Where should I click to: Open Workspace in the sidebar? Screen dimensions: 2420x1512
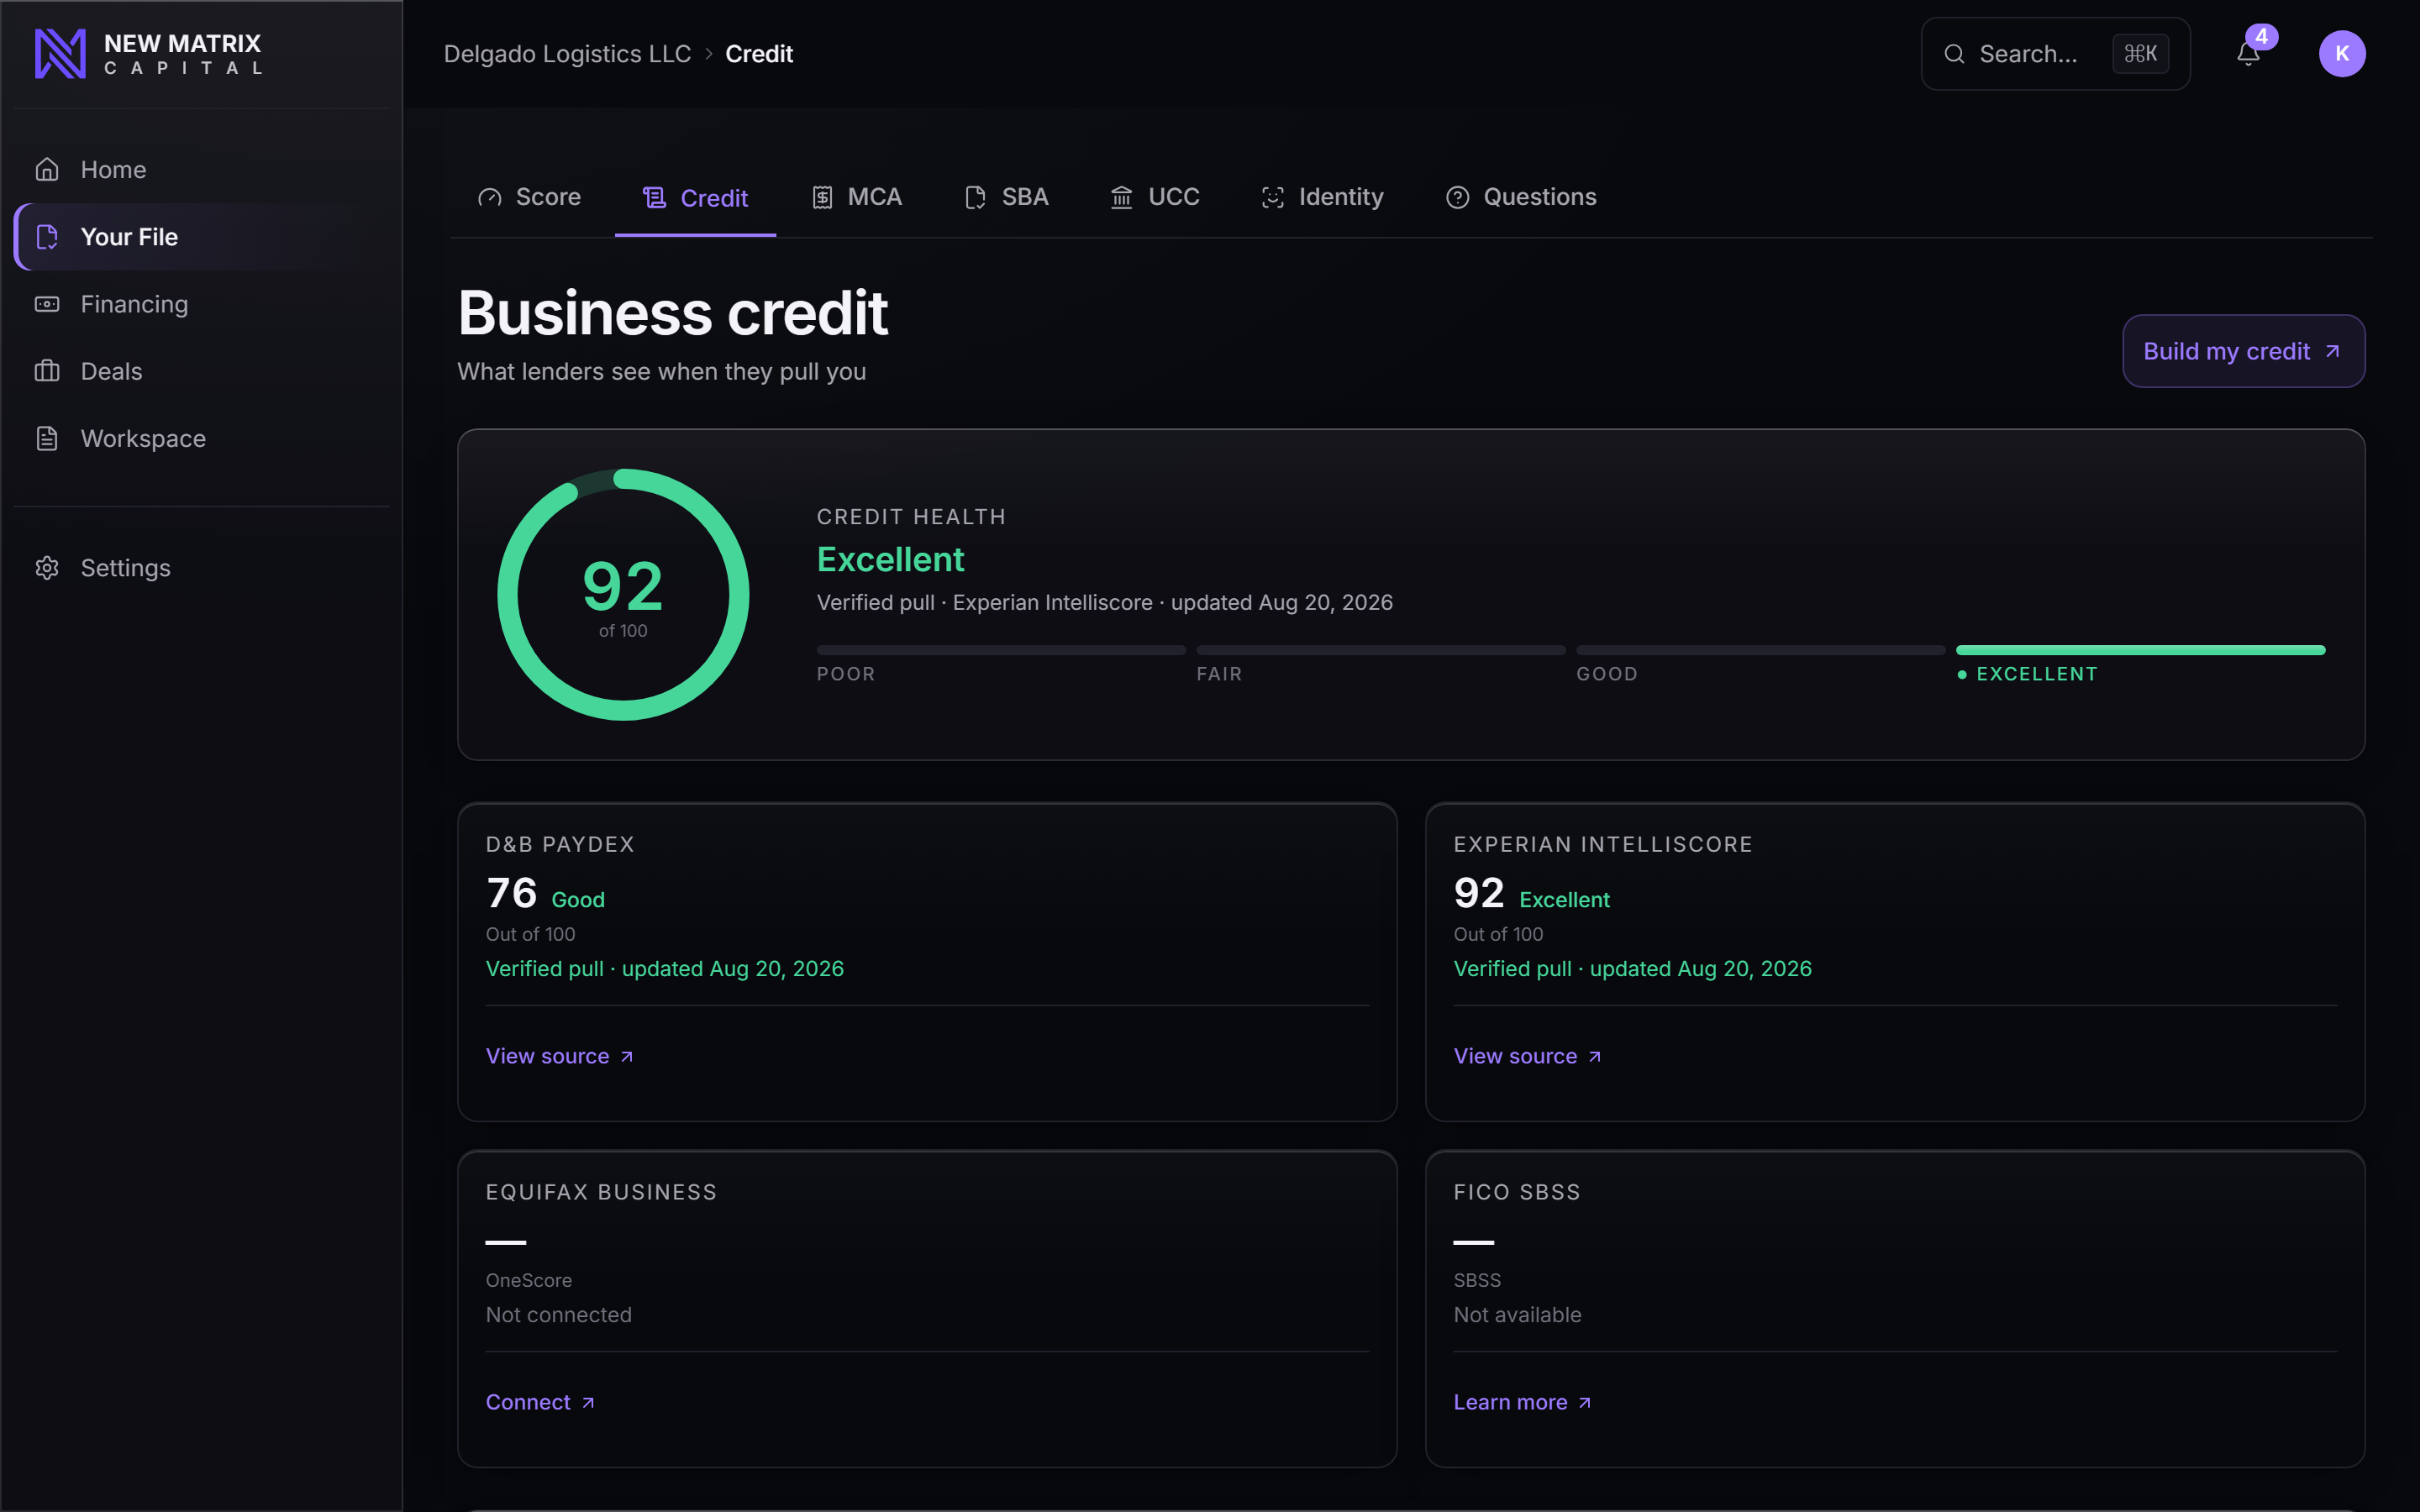(202, 438)
